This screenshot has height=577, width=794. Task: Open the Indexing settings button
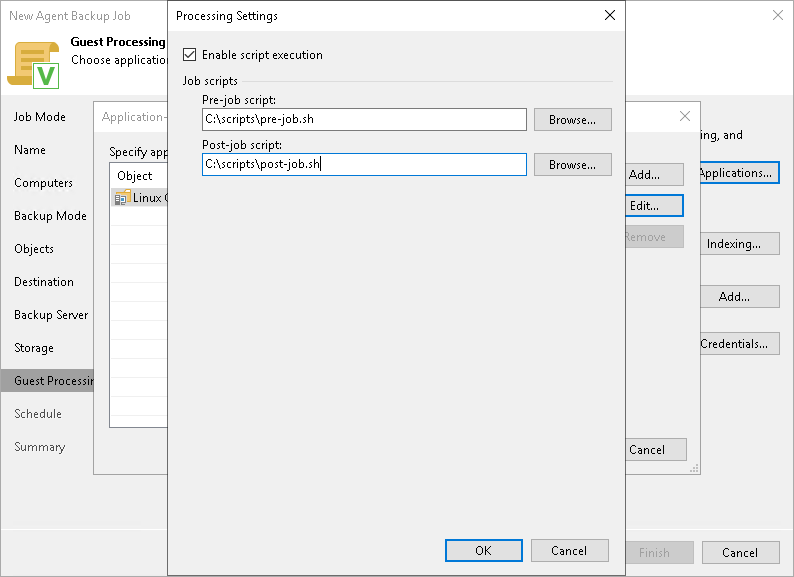[740, 244]
